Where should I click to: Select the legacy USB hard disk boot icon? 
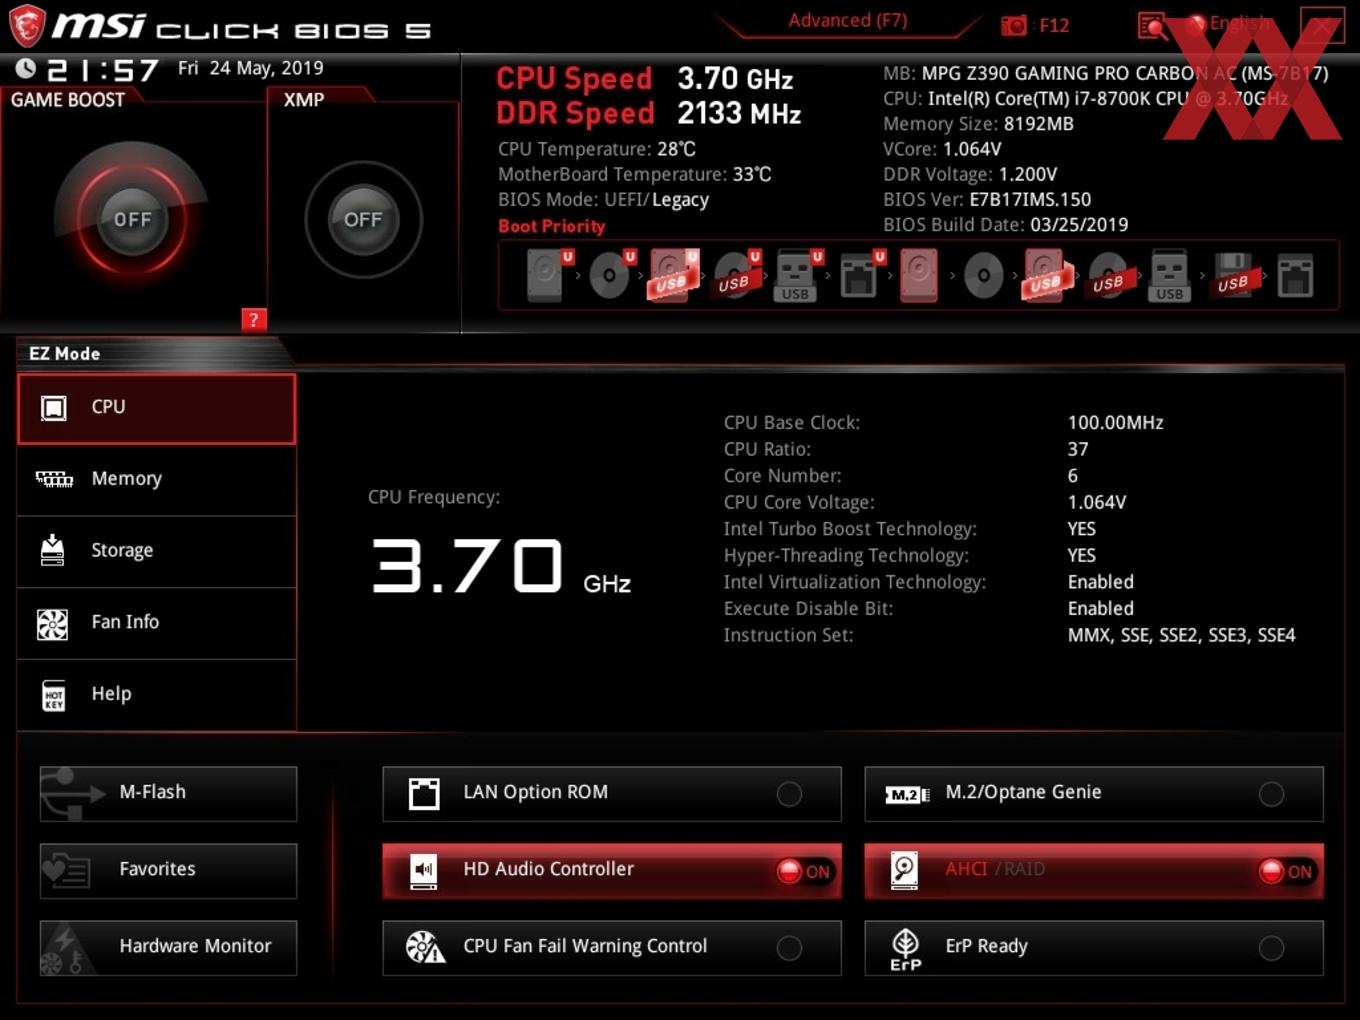[x=1045, y=275]
